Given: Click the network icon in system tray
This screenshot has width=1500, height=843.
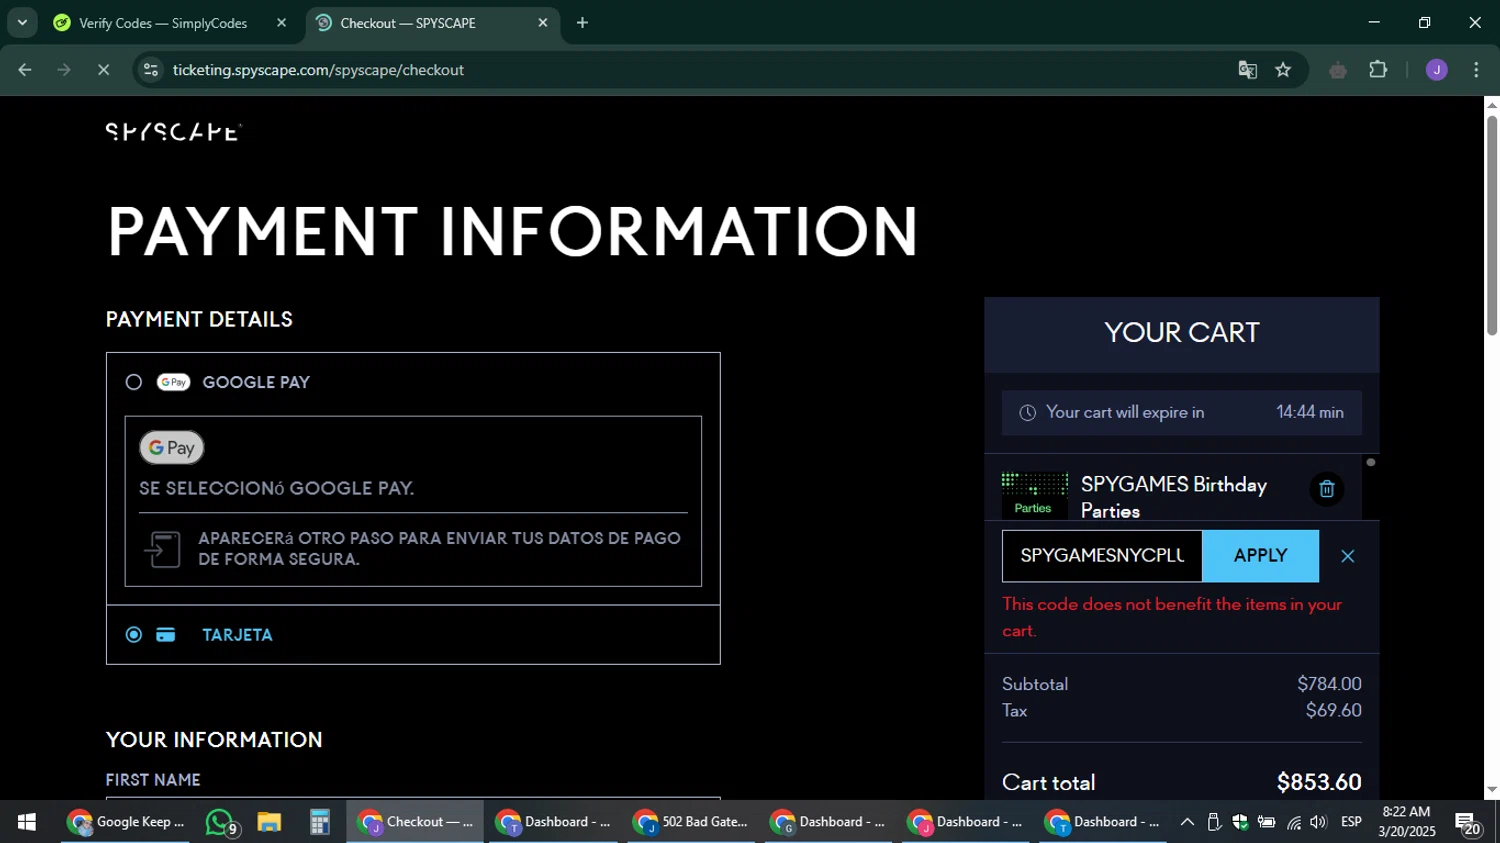Looking at the screenshot, I should pyautogui.click(x=1294, y=822).
